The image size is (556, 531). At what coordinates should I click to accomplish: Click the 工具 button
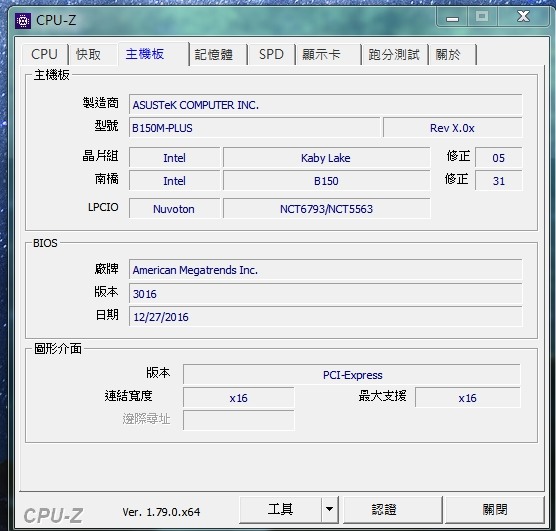pyautogui.click(x=280, y=509)
